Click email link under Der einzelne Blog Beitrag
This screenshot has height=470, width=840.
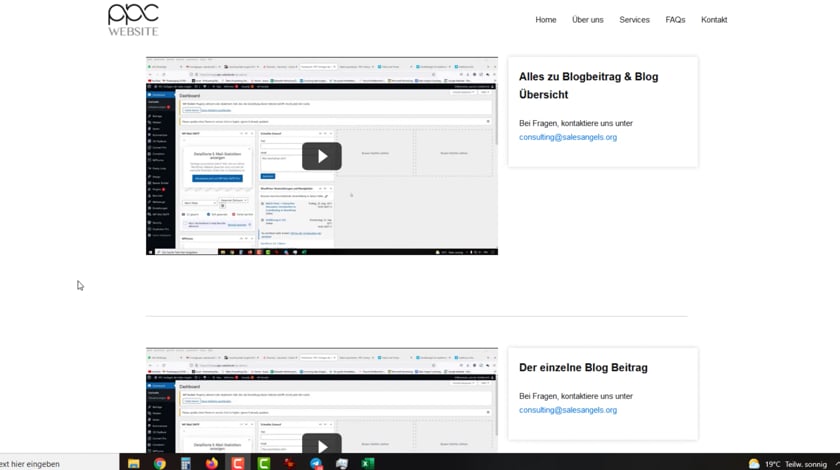point(568,410)
